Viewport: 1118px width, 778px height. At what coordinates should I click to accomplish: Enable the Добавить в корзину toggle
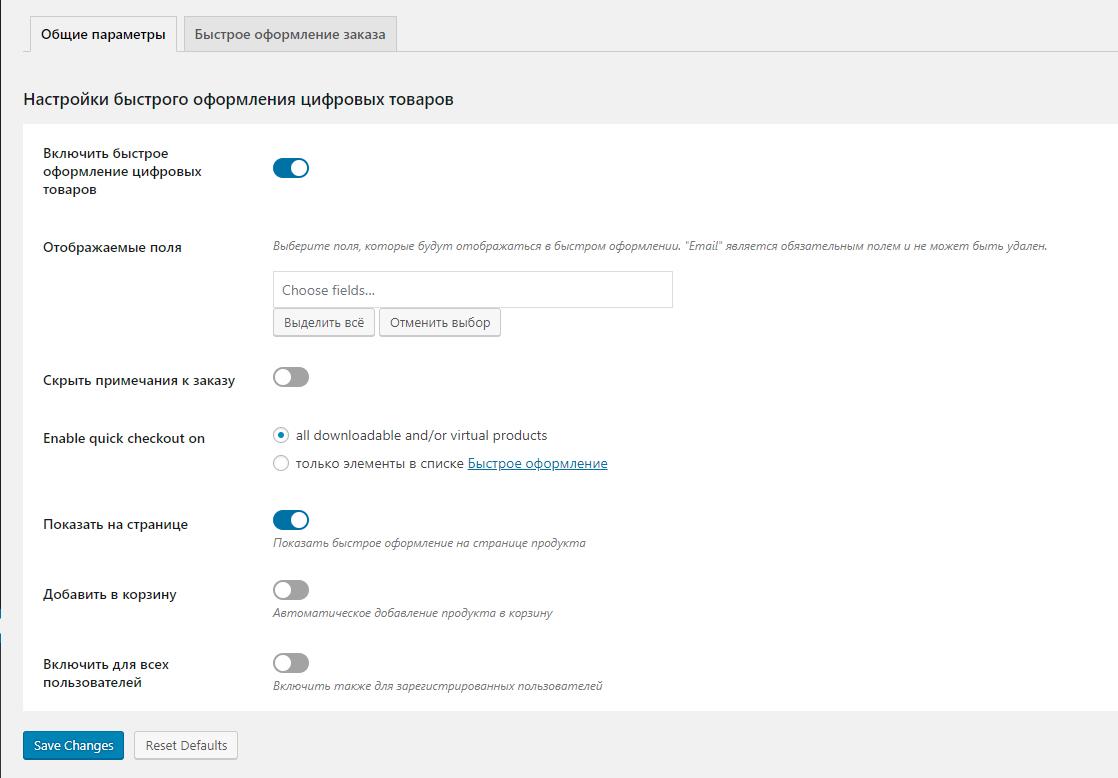(x=291, y=590)
